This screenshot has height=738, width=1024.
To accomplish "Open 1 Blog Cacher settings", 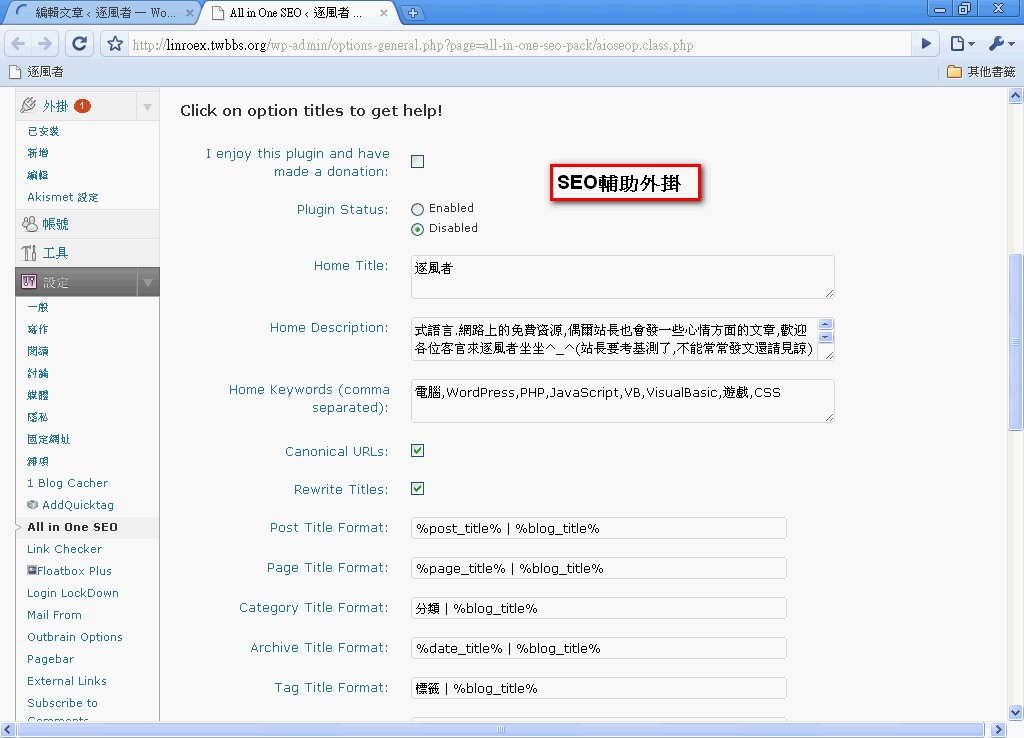I will (x=67, y=483).
